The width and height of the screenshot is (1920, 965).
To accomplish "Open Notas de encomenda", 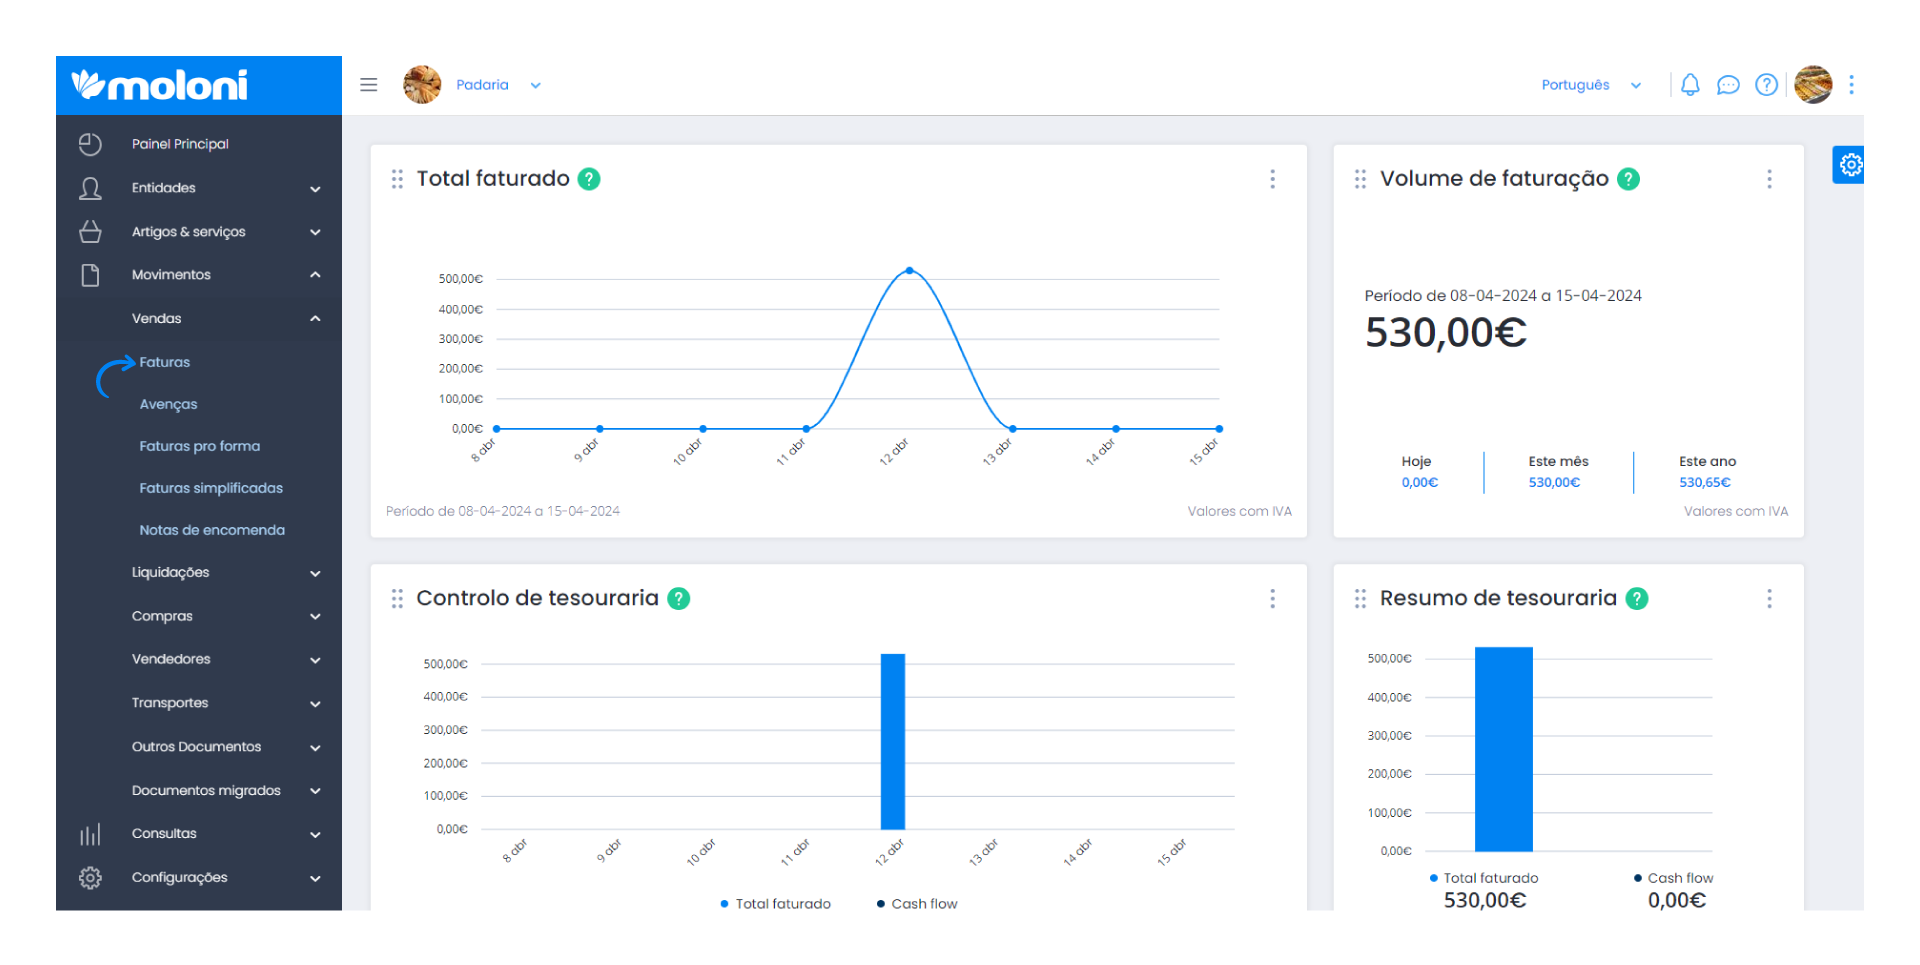I will tap(212, 530).
